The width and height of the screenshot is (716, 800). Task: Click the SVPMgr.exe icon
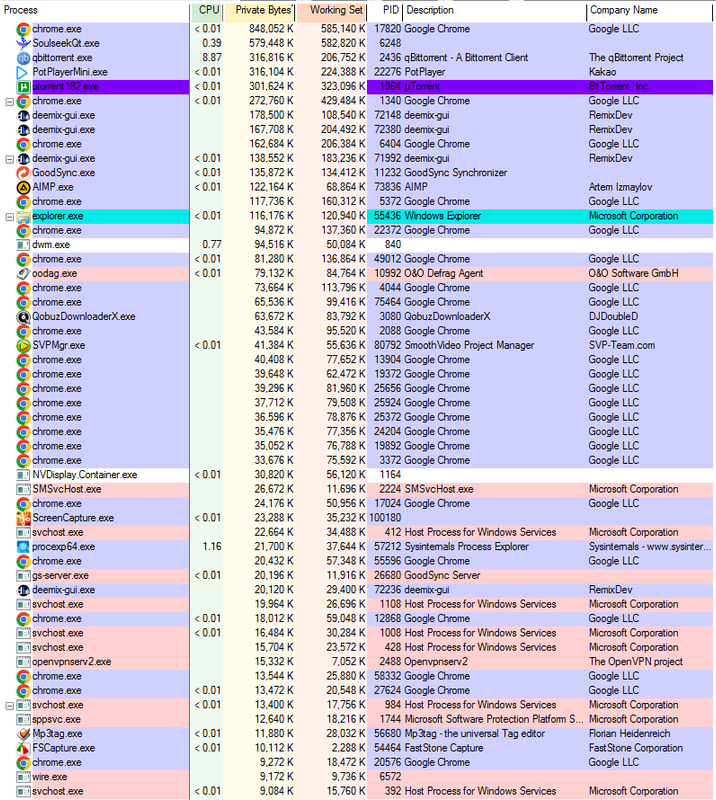(23, 345)
